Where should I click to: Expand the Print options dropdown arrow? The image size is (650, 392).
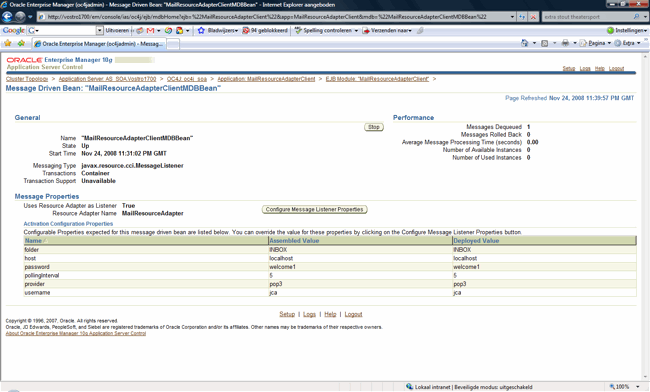(x=575, y=43)
